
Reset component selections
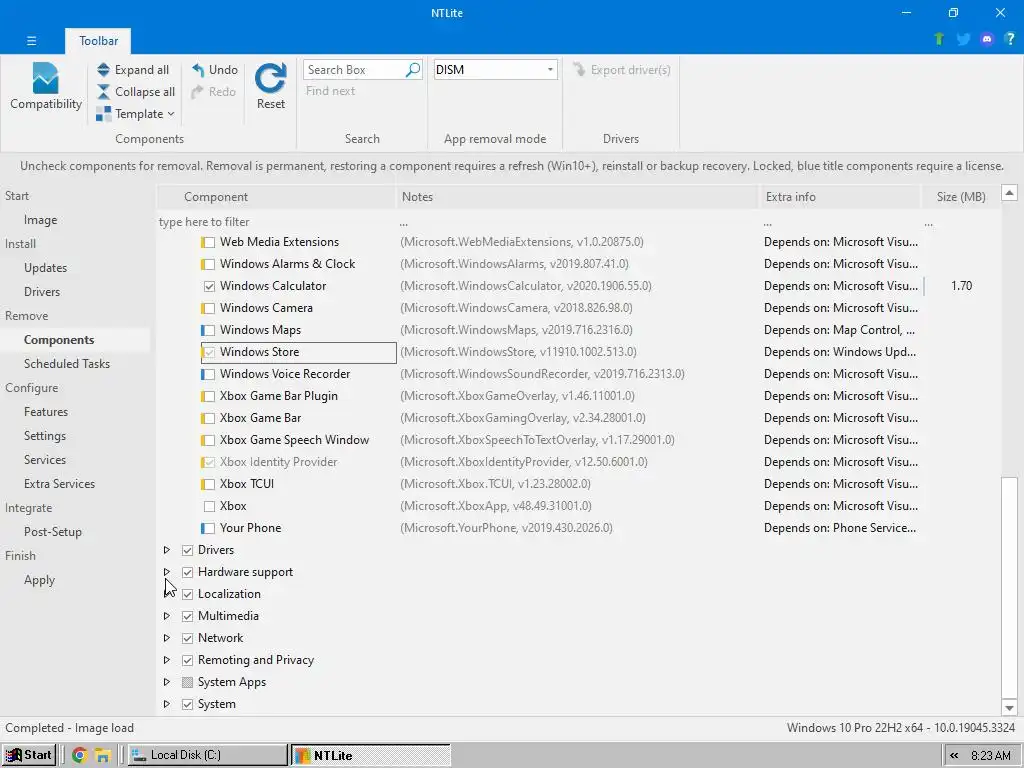click(270, 87)
